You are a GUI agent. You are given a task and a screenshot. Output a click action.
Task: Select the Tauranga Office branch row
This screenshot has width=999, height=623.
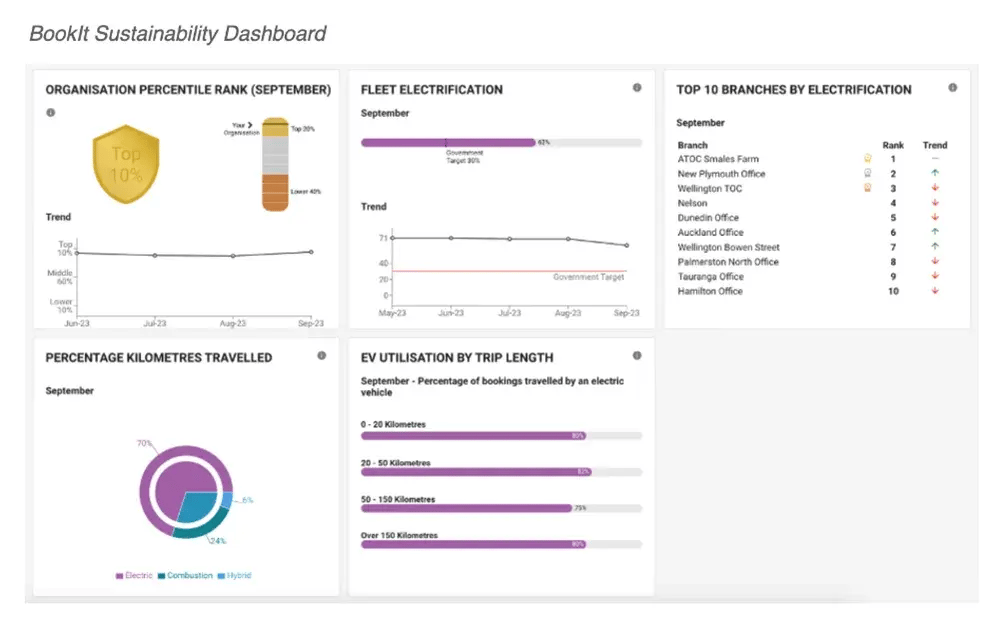(x=812, y=276)
